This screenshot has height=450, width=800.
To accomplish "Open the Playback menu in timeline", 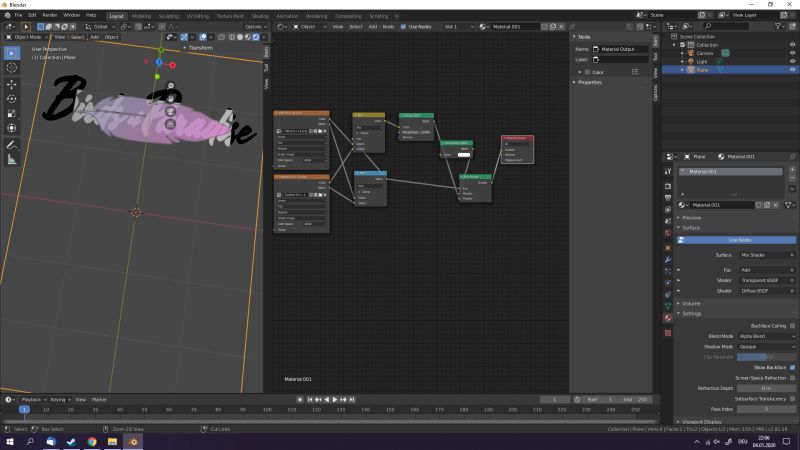I will 33,400.
